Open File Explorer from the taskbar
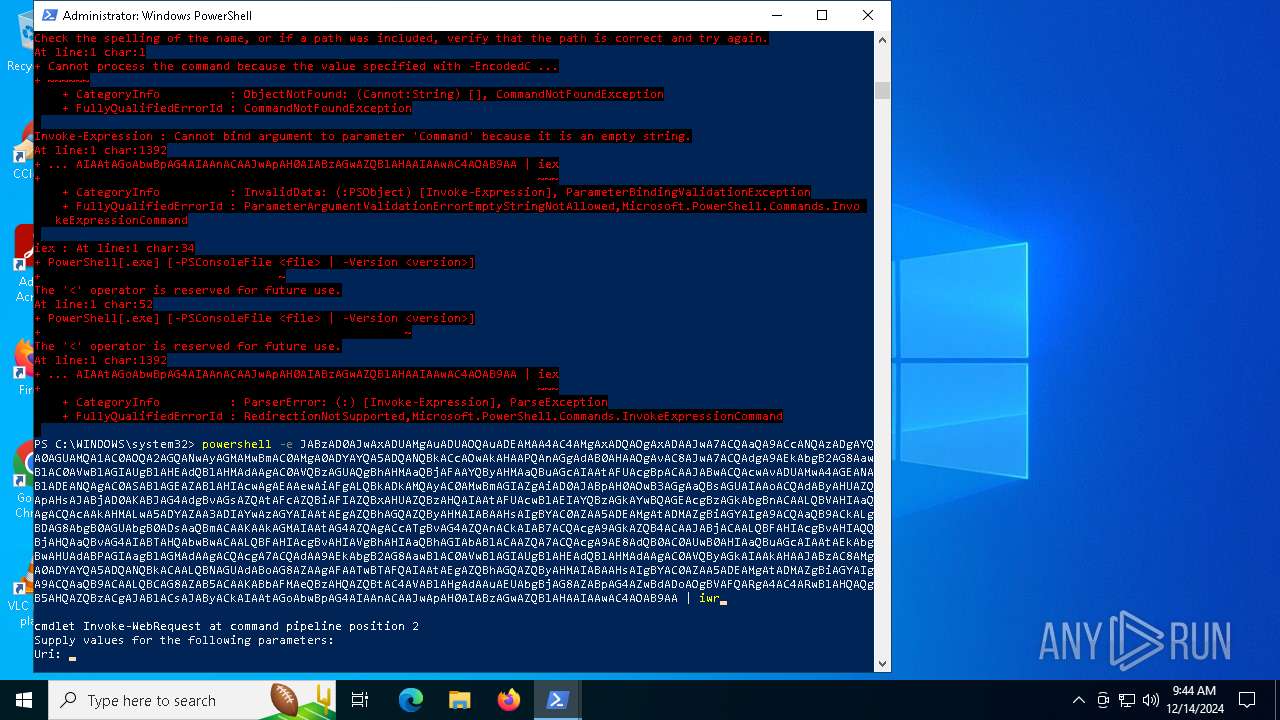Image resolution: width=1280 pixels, height=720 pixels. tap(460, 700)
